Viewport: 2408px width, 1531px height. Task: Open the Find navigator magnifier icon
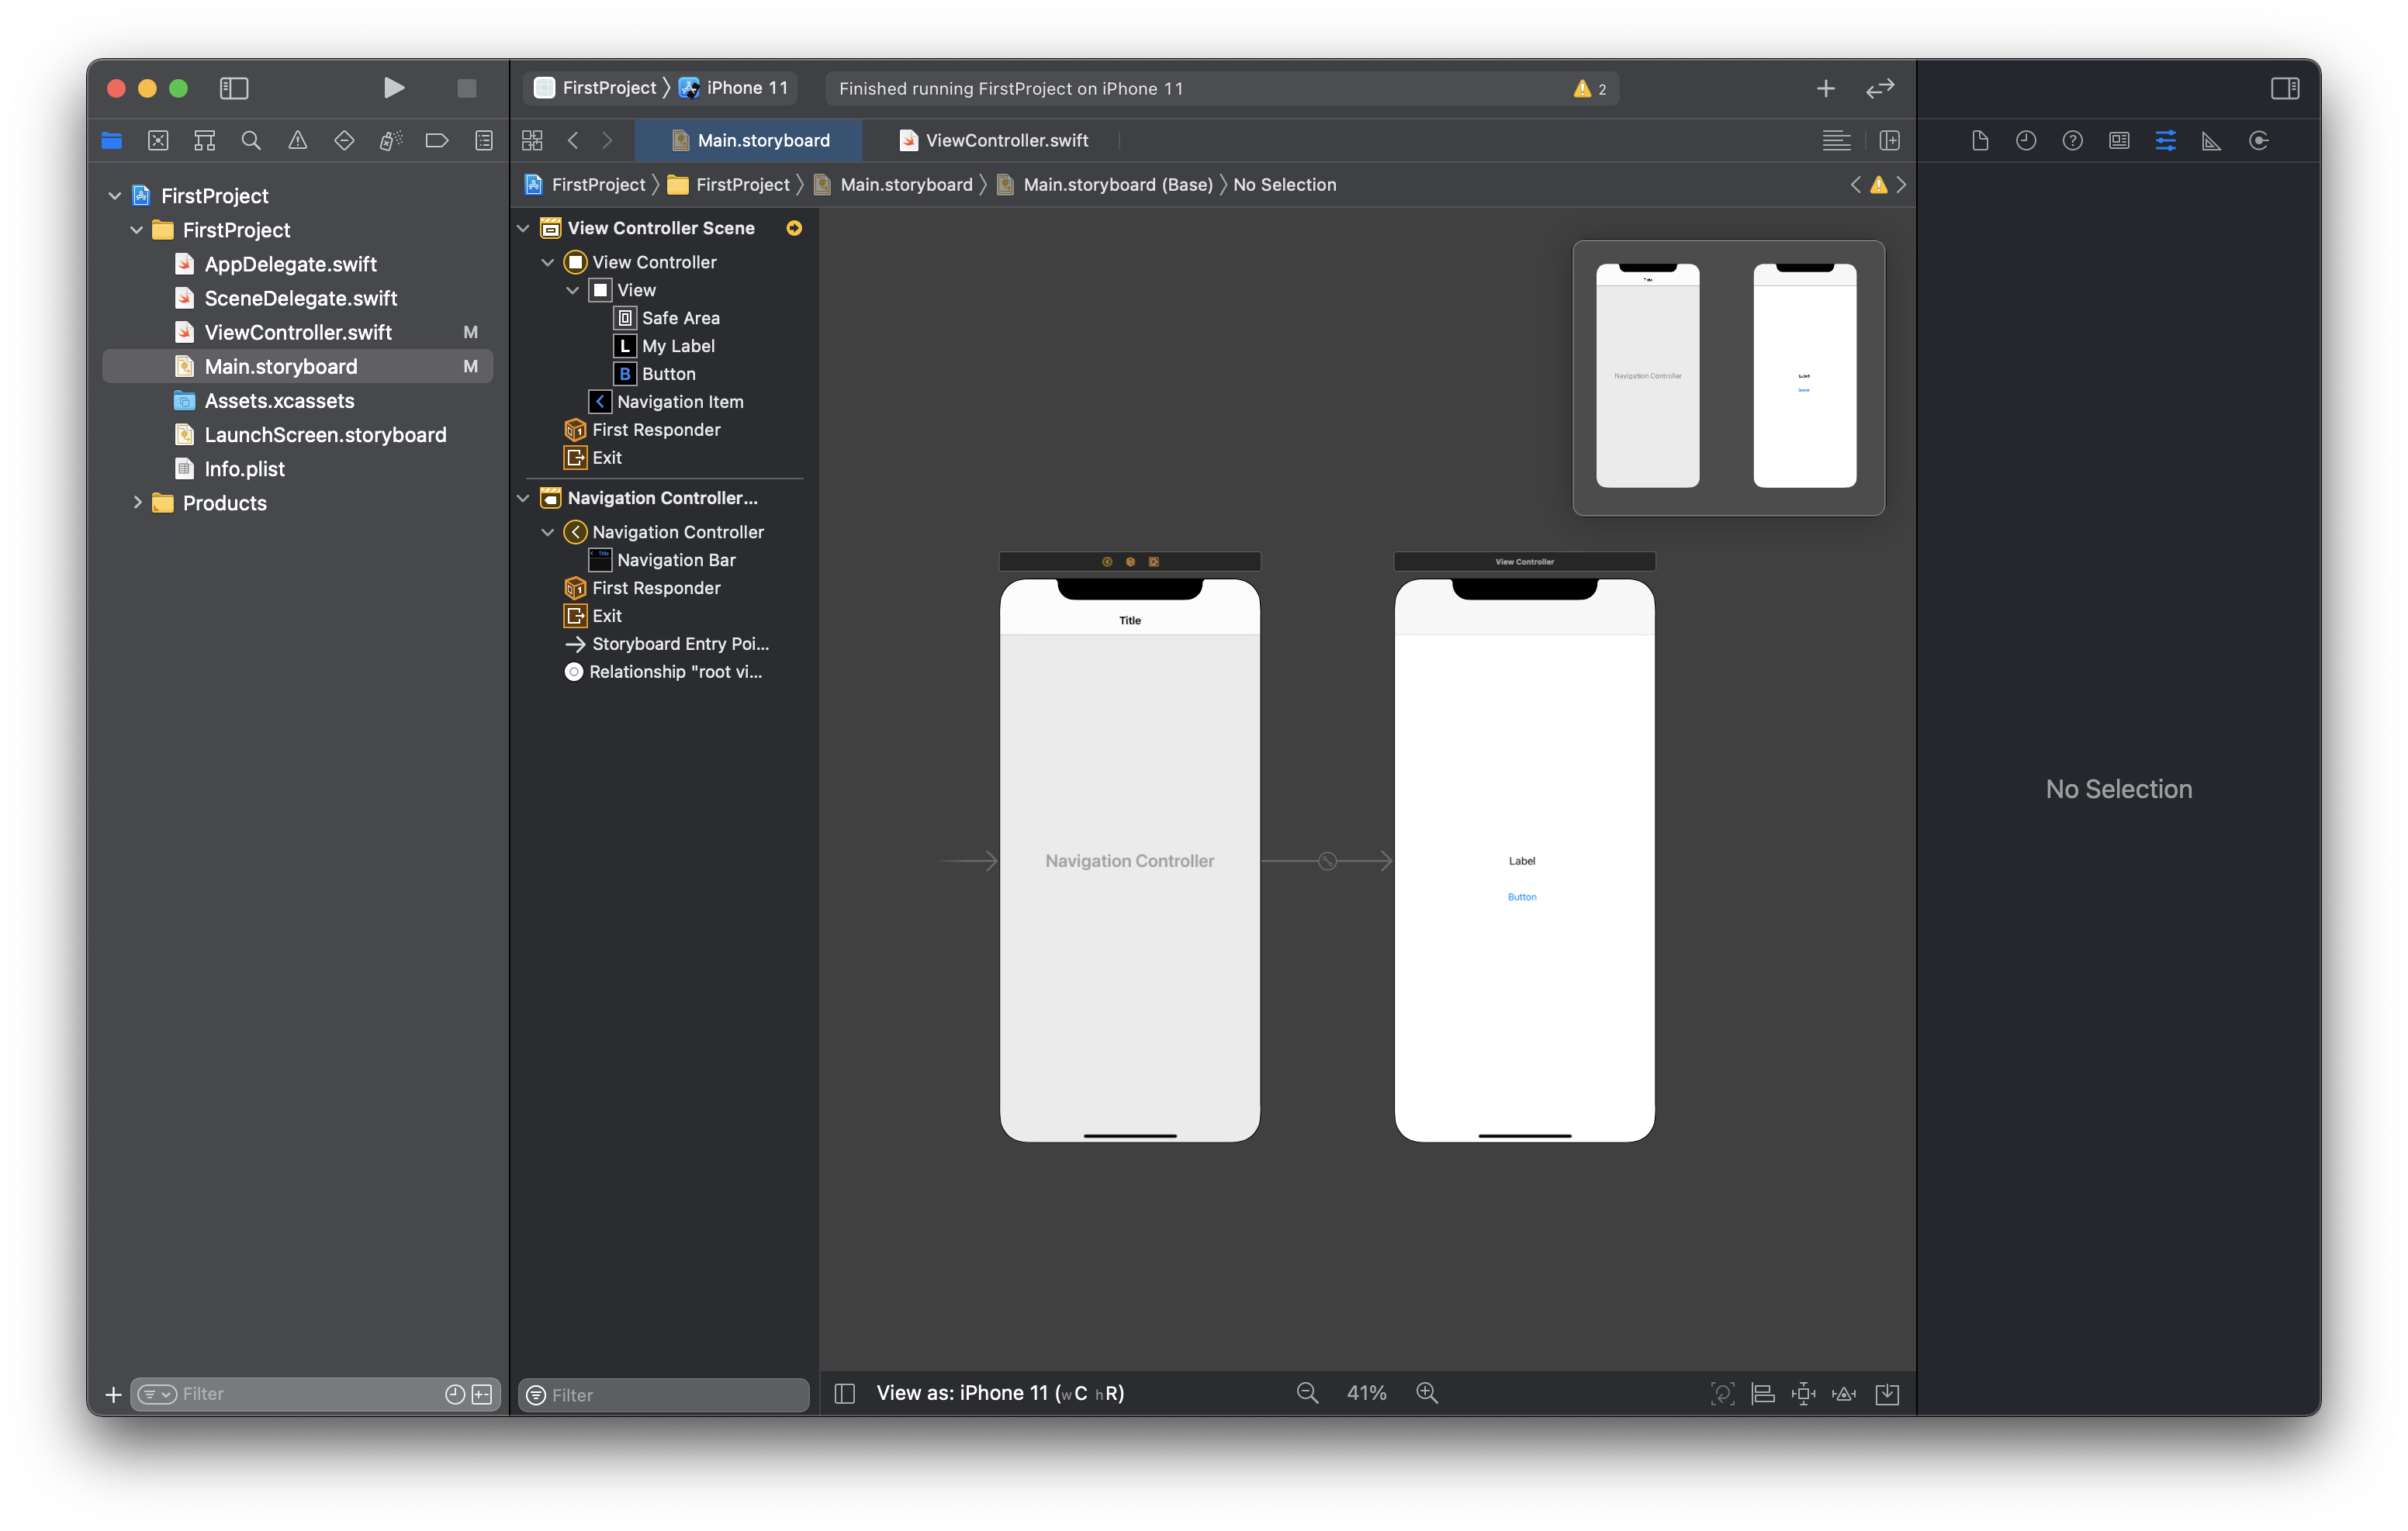251,140
